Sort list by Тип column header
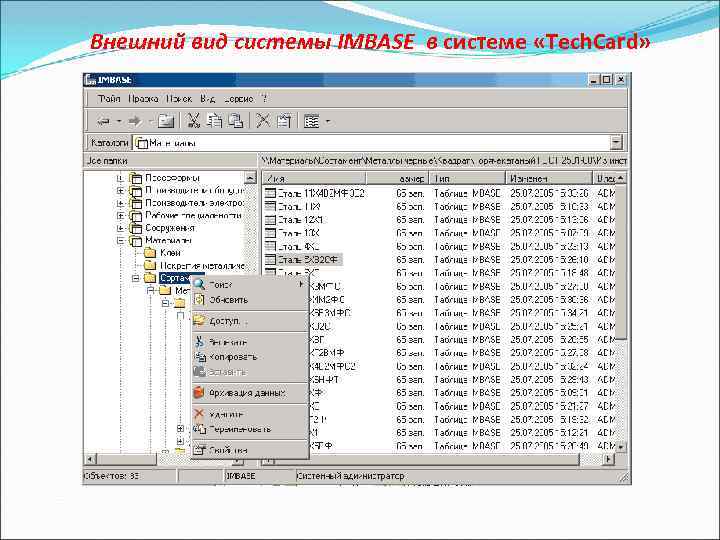 [x=467, y=178]
